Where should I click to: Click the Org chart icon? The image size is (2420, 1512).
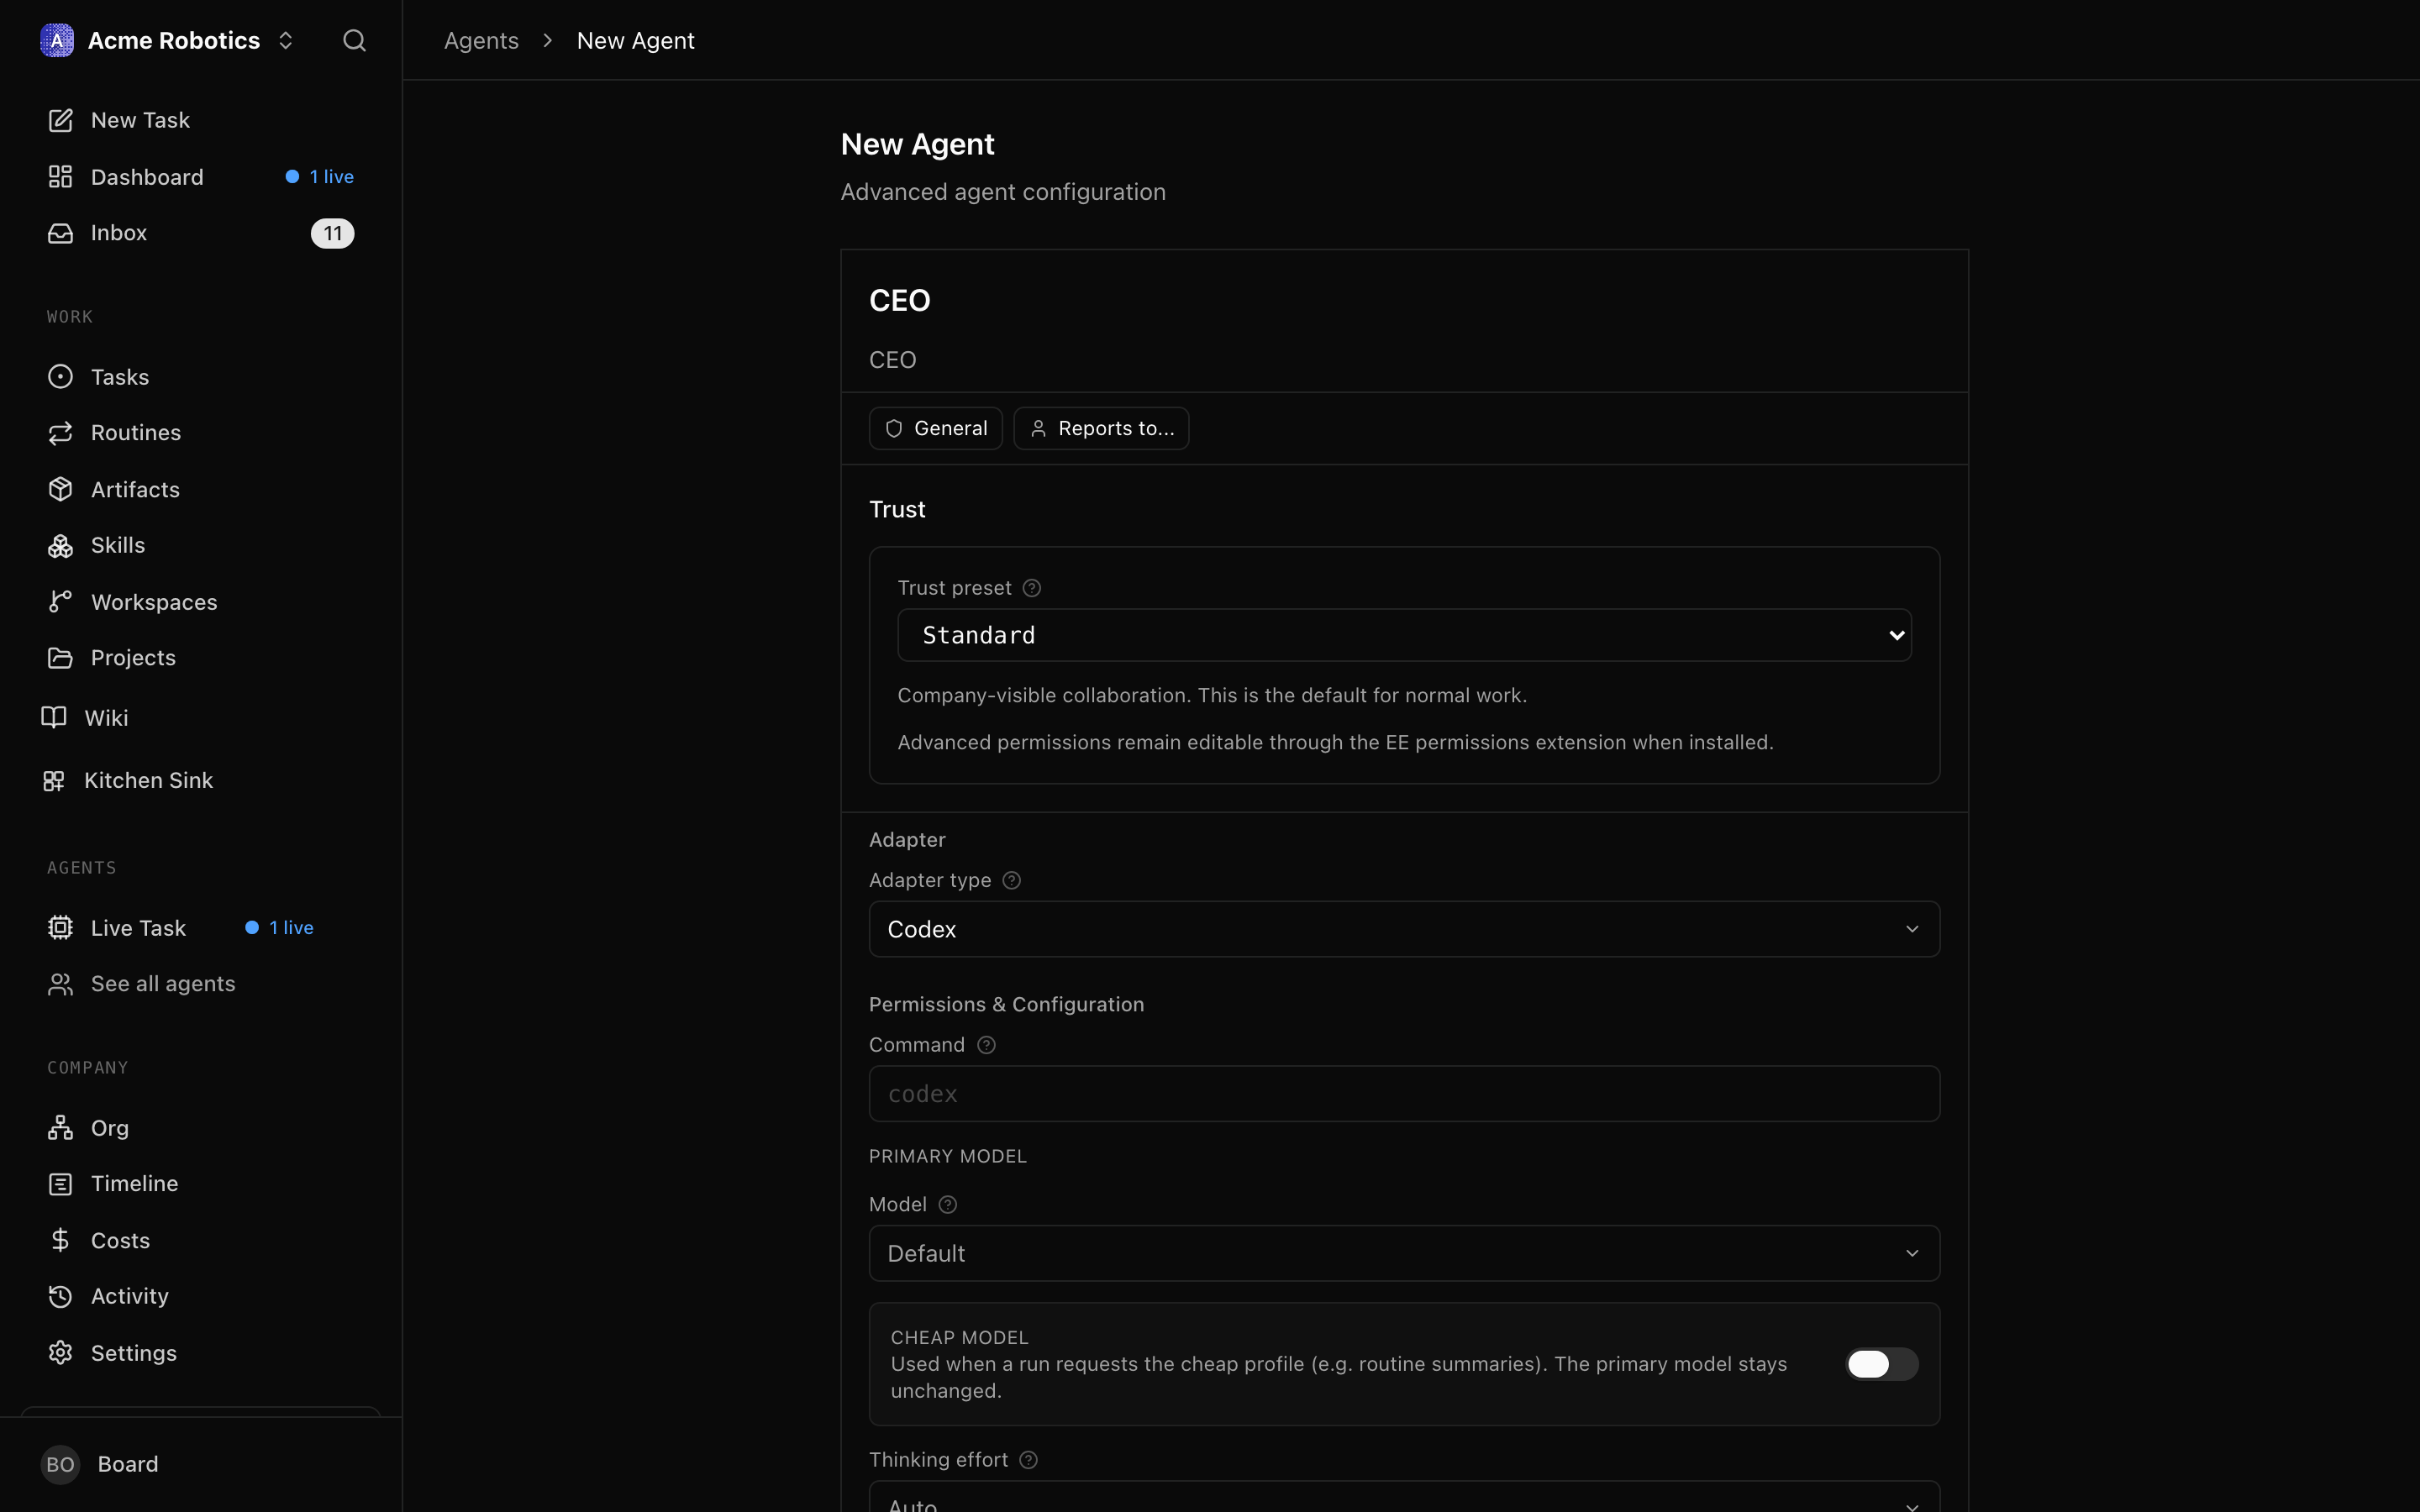pos(60,1128)
